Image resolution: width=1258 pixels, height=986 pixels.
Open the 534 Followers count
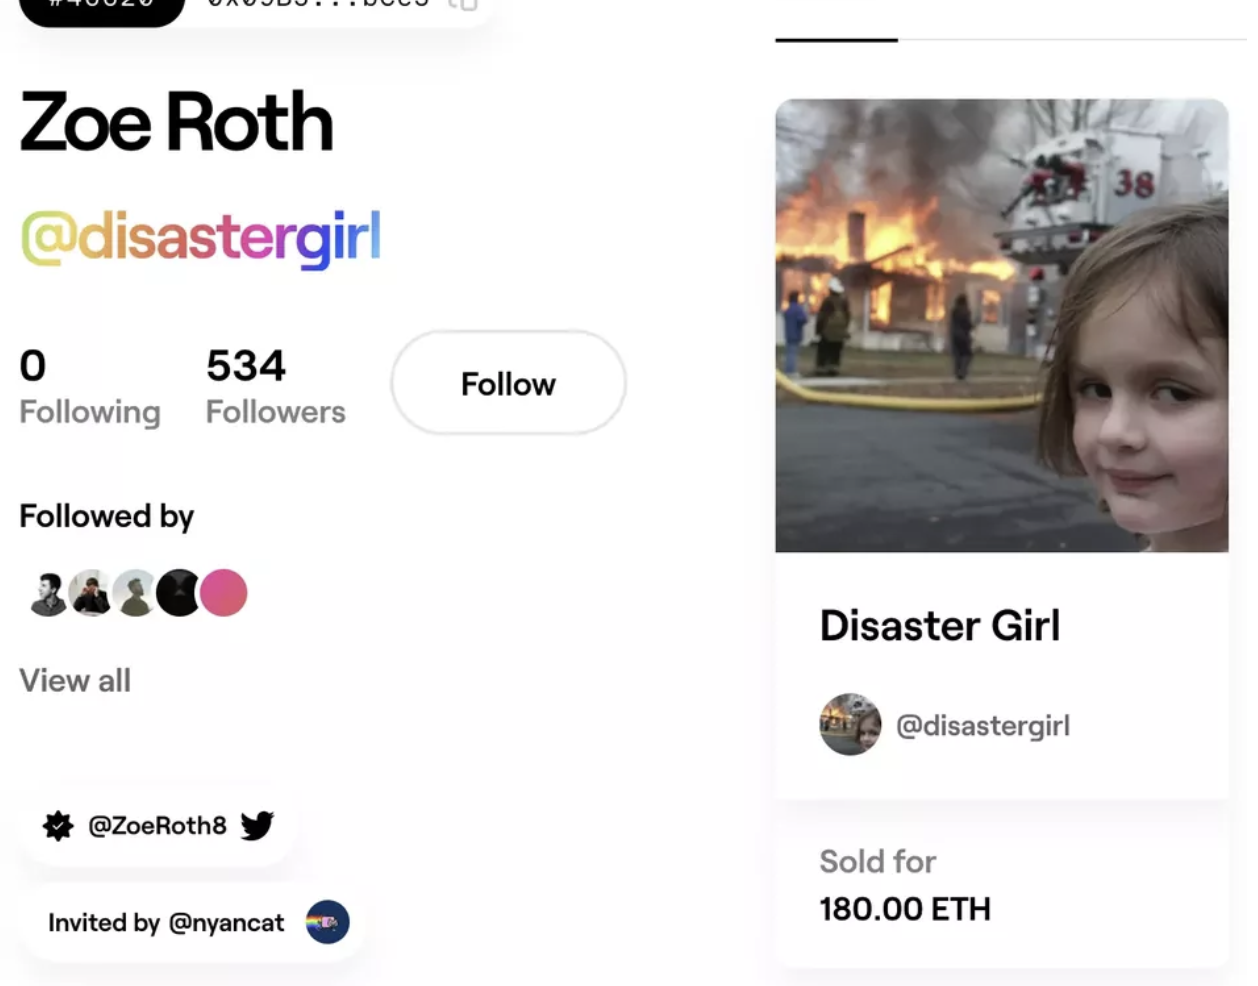(x=275, y=387)
